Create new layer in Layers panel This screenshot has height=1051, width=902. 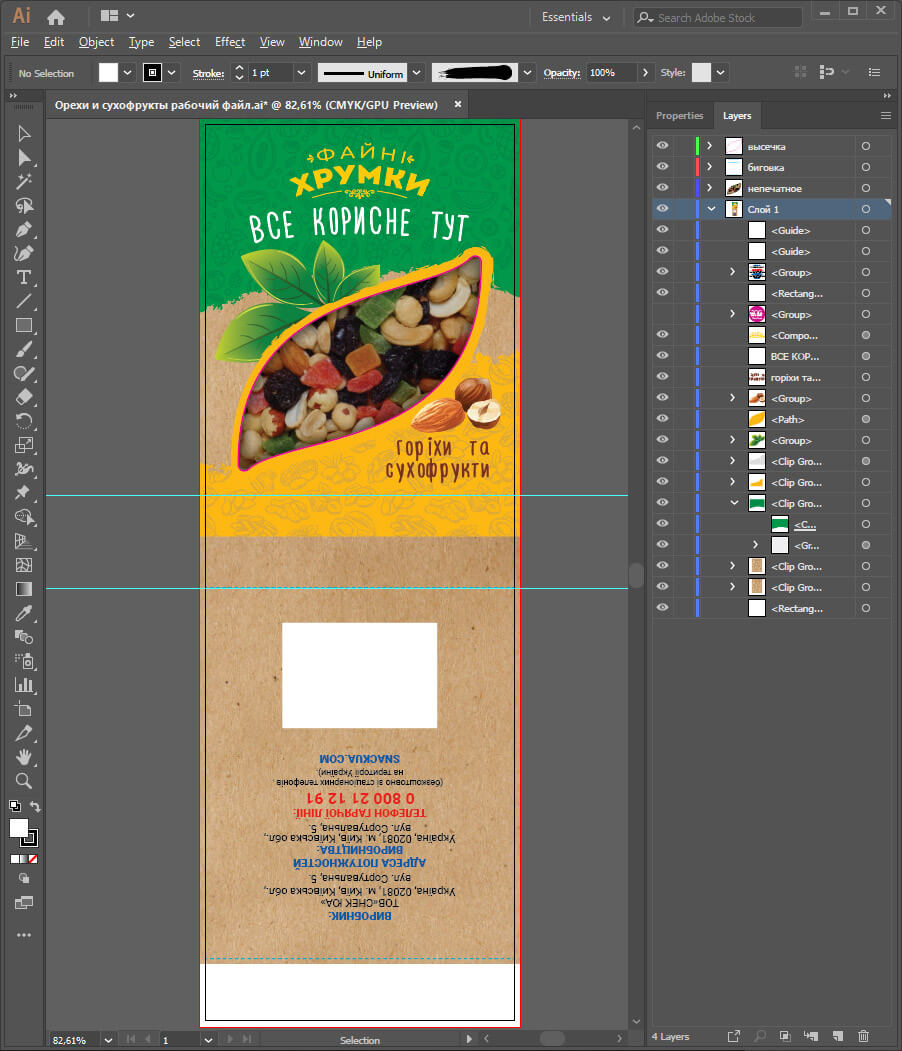point(838,1036)
